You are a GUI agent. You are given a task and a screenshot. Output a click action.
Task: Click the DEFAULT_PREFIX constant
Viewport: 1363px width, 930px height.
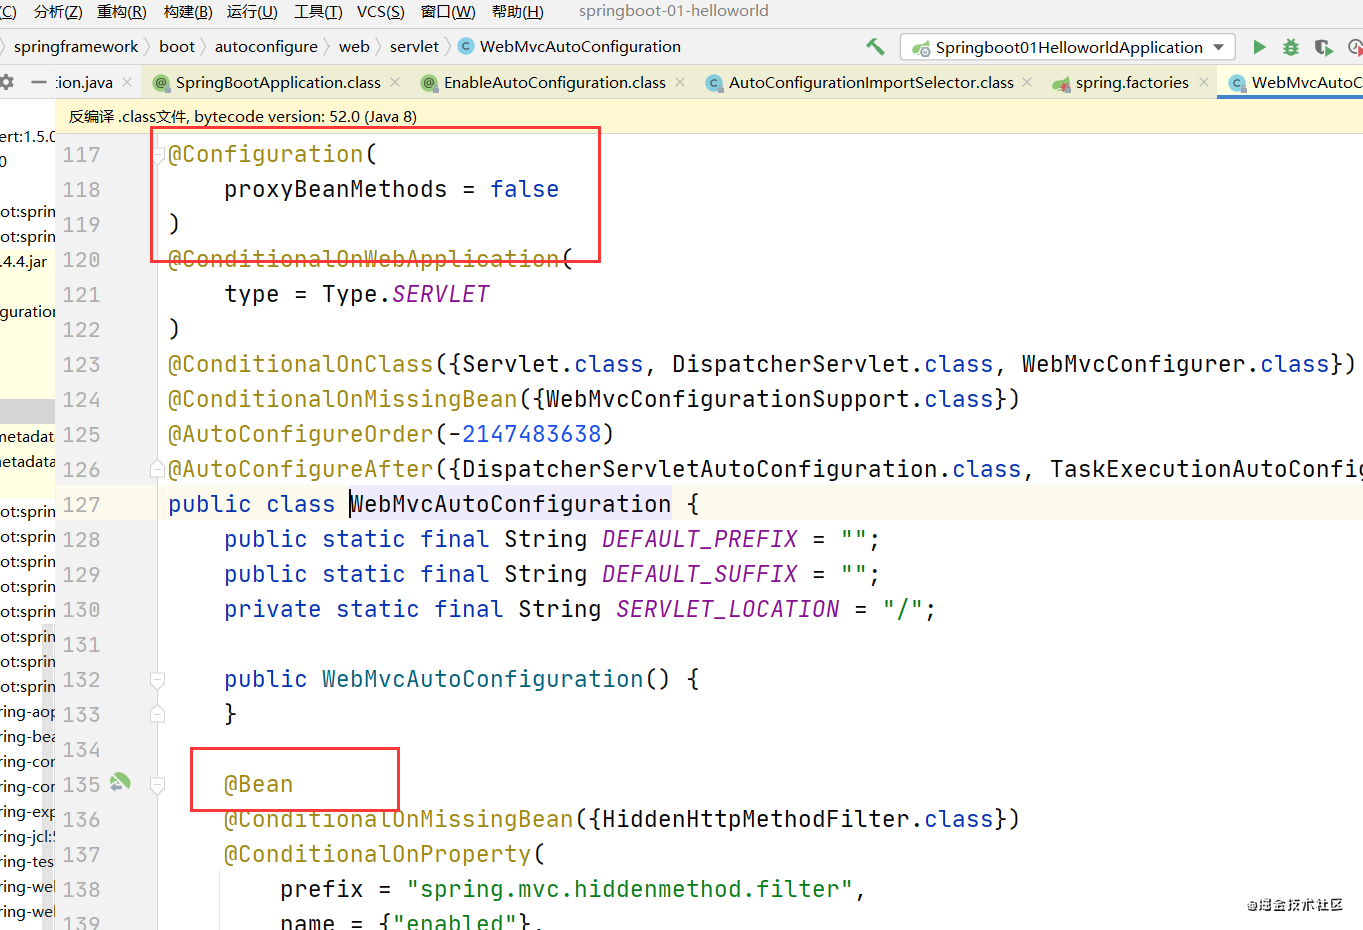coord(700,540)
